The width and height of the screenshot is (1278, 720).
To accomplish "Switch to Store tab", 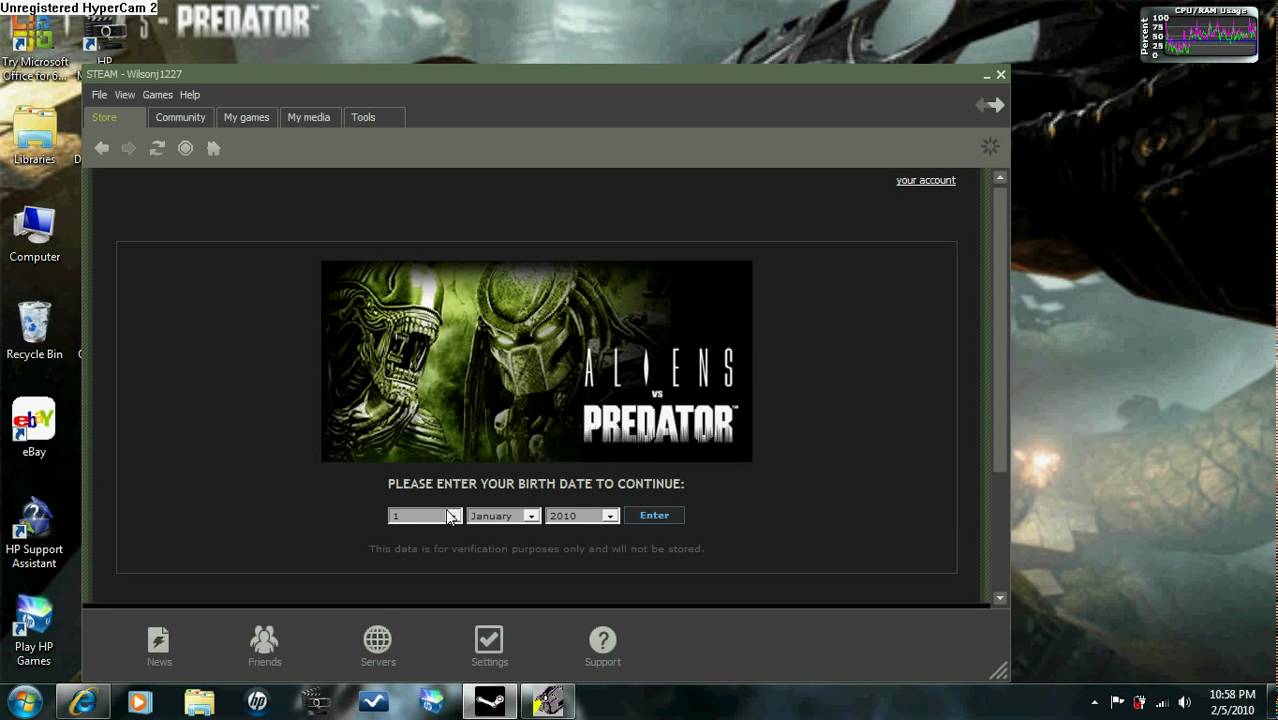I will (x=116, y=117).
